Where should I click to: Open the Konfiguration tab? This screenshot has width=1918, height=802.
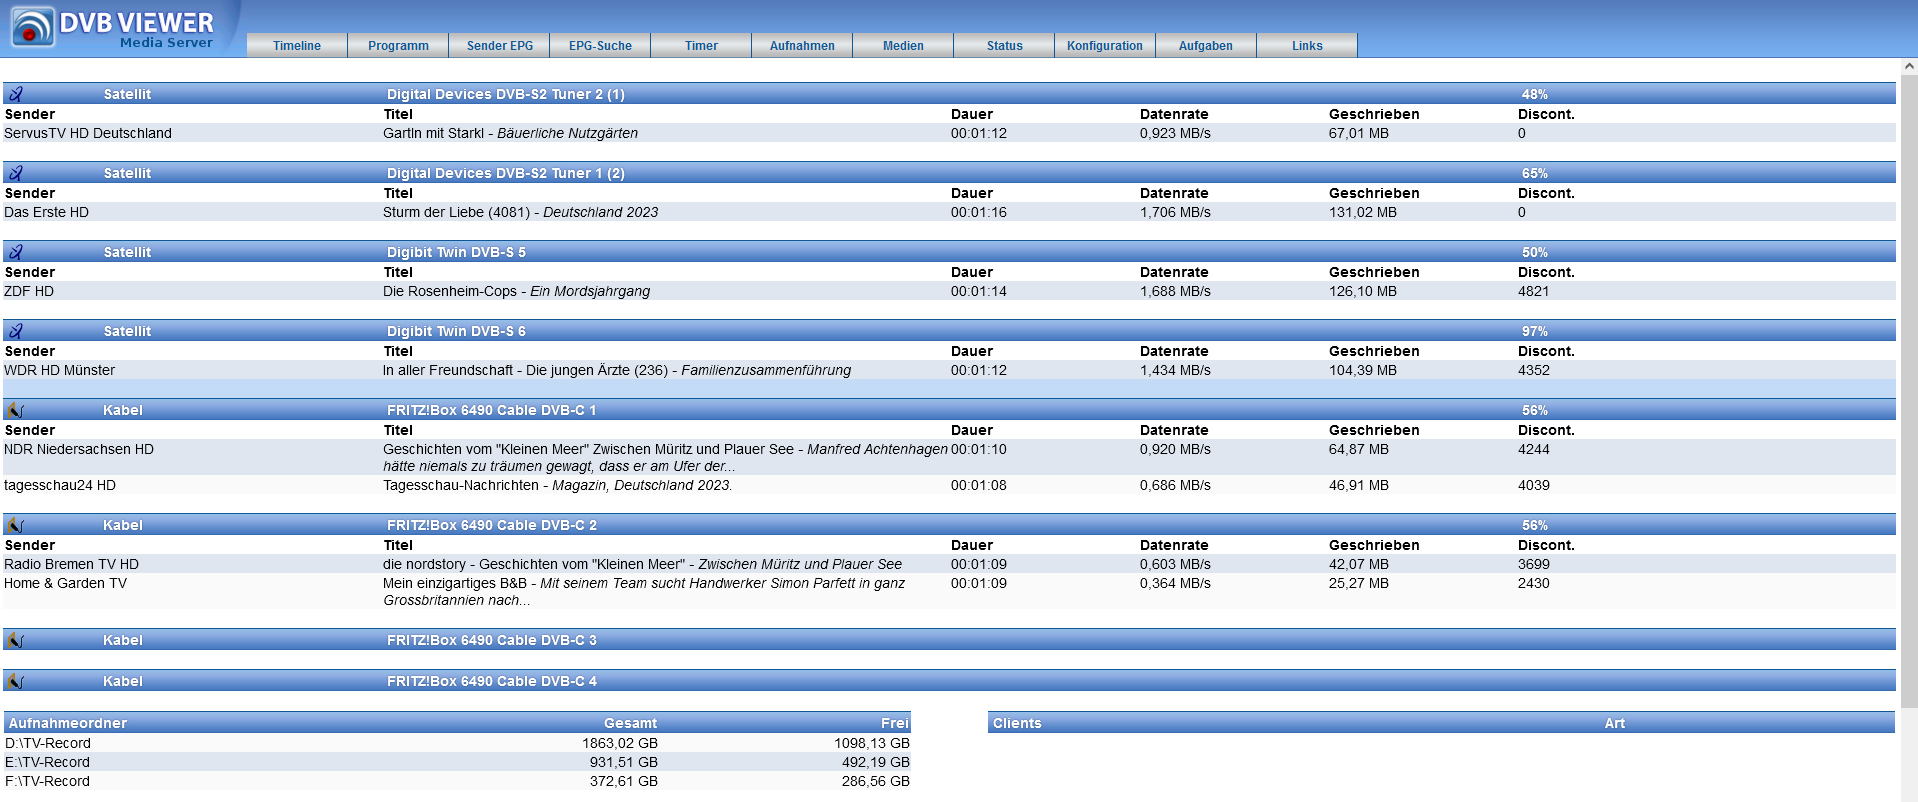[1104, 46]
